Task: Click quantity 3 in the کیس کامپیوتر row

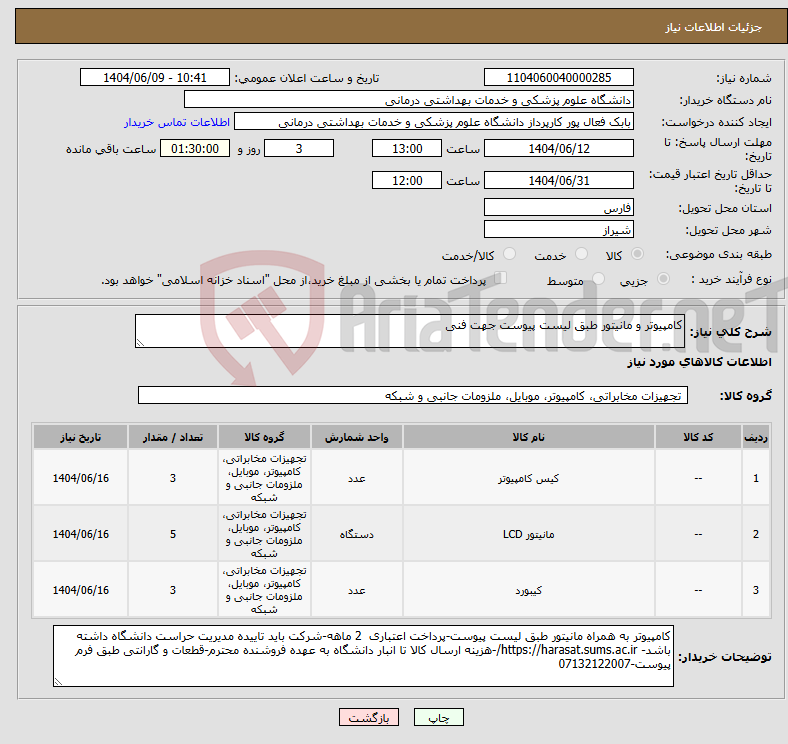Action: [x=172, y=478]
